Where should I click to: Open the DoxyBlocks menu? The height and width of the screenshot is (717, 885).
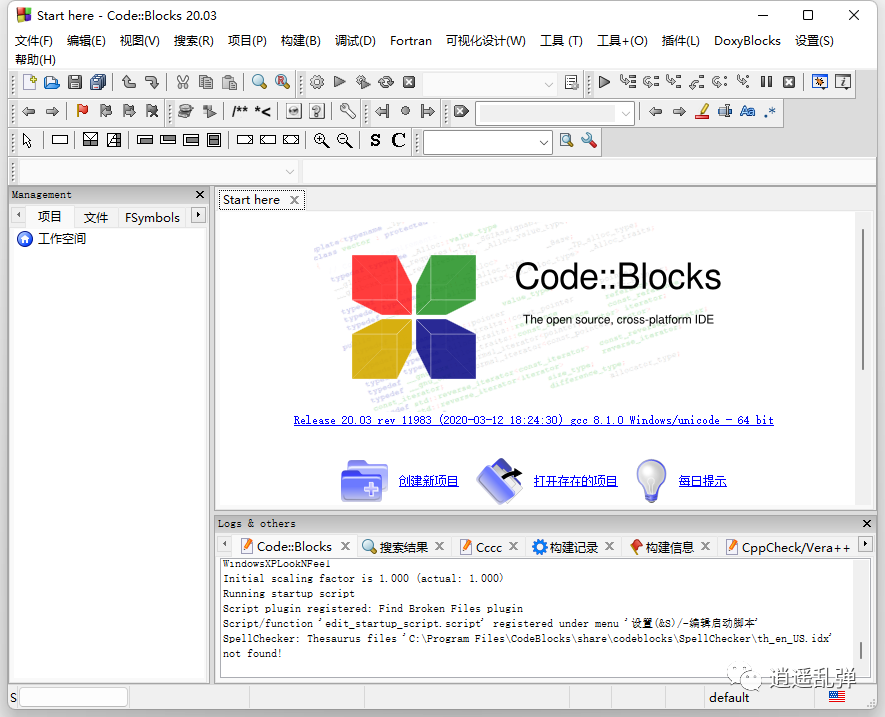pyautogui.click(x=748, y=41)
